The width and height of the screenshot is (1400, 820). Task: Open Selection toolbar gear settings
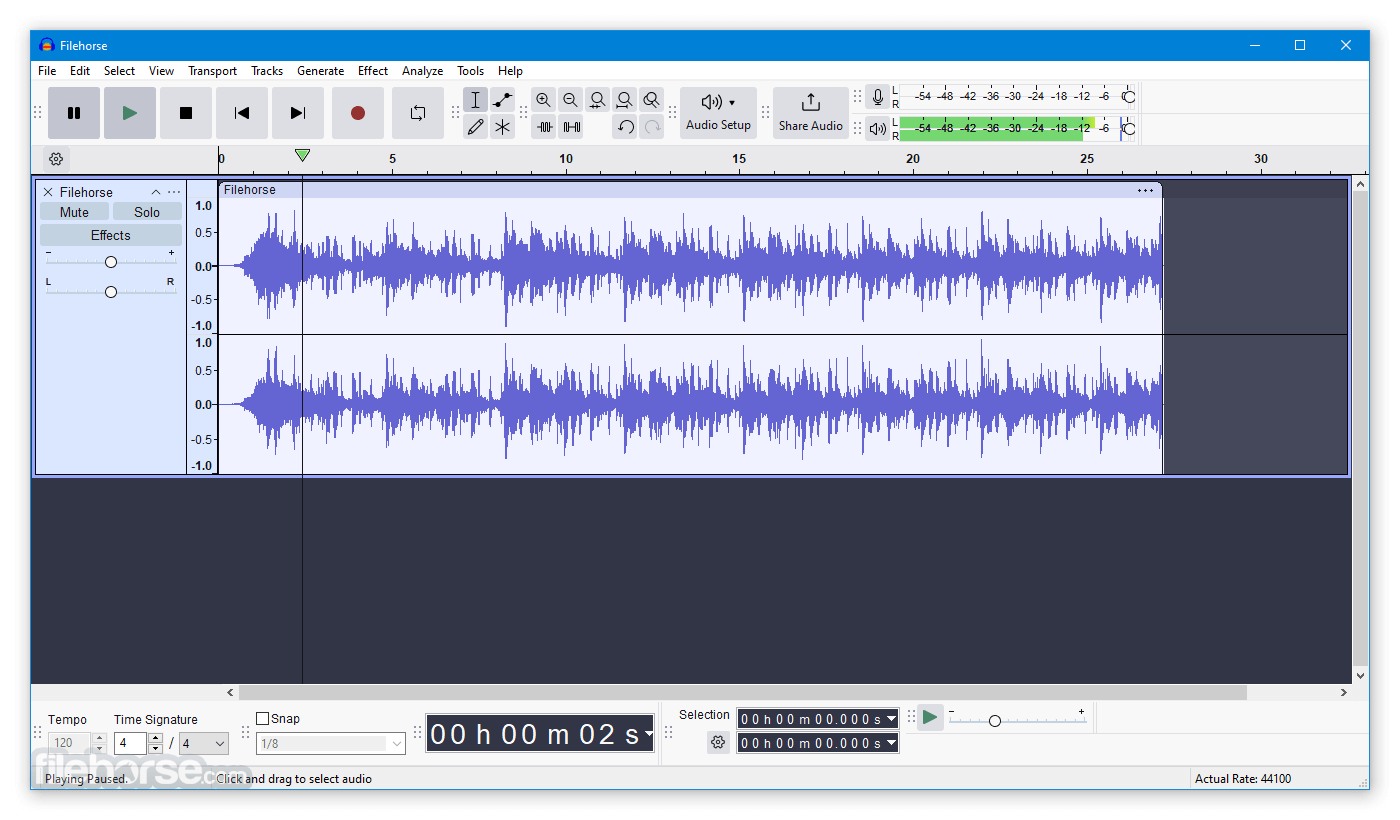tap(718, 742)
